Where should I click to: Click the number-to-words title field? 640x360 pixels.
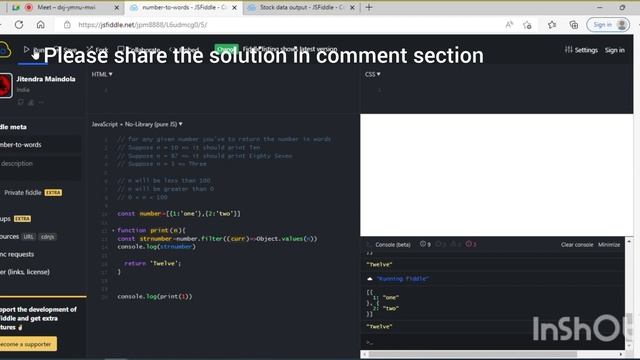[40, 144]
